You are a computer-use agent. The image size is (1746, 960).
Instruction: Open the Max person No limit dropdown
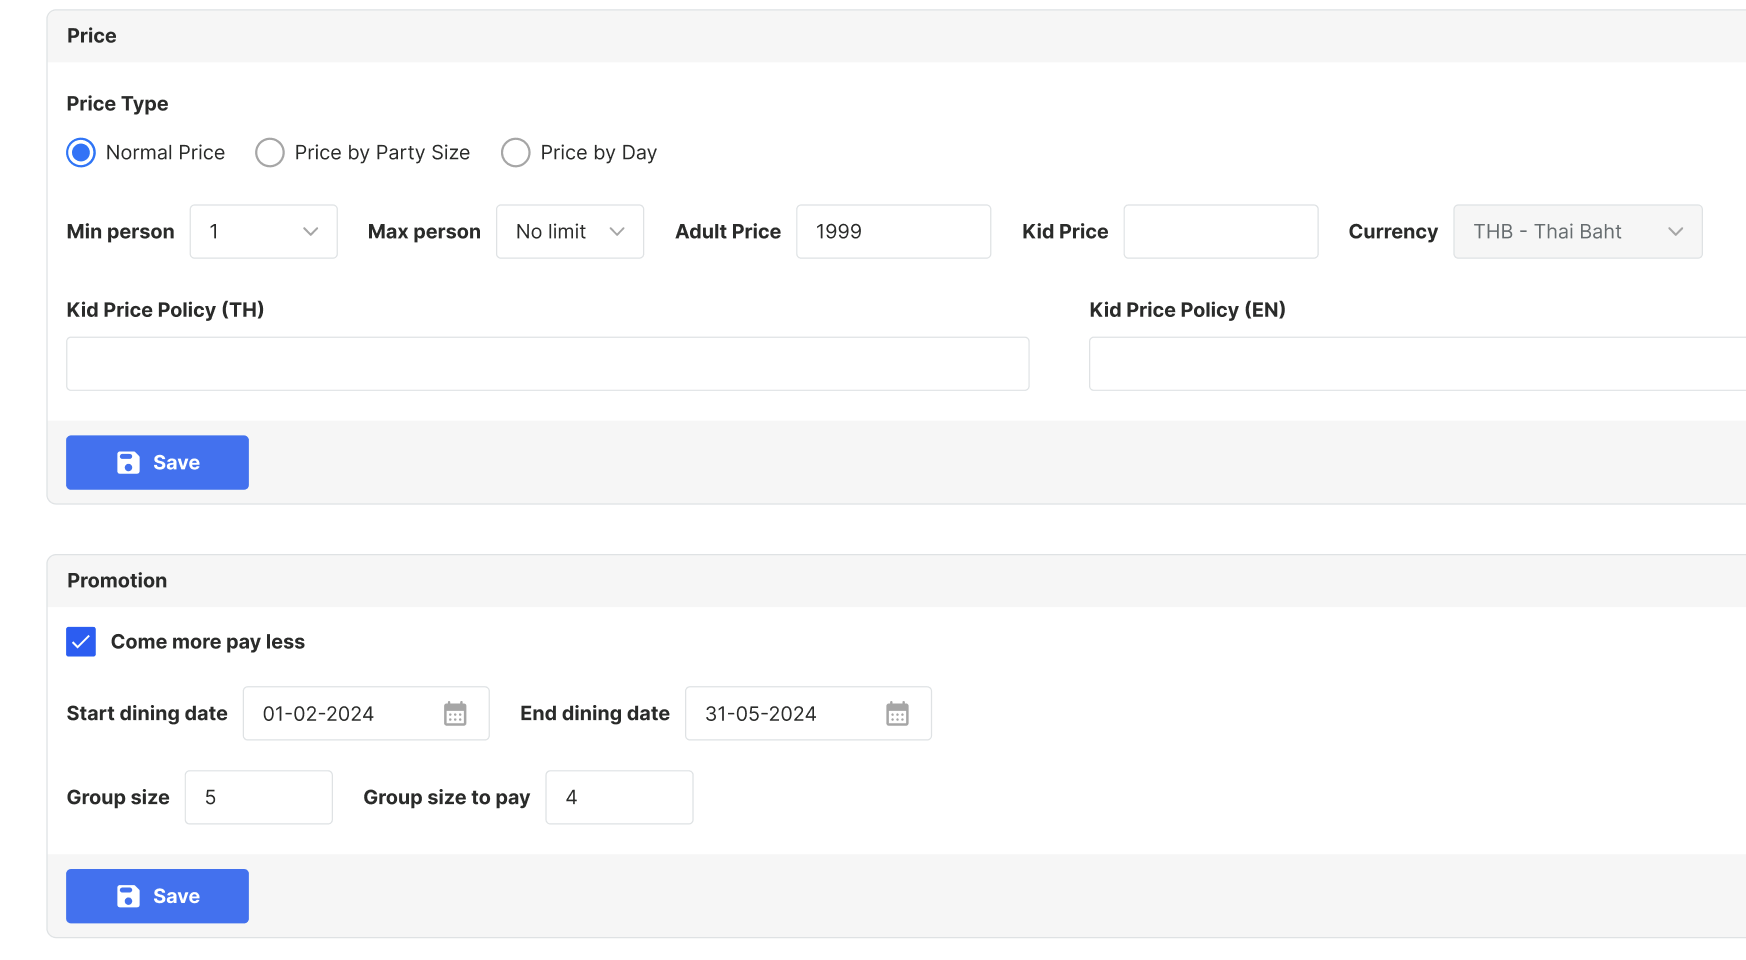(x=569, y=232)
